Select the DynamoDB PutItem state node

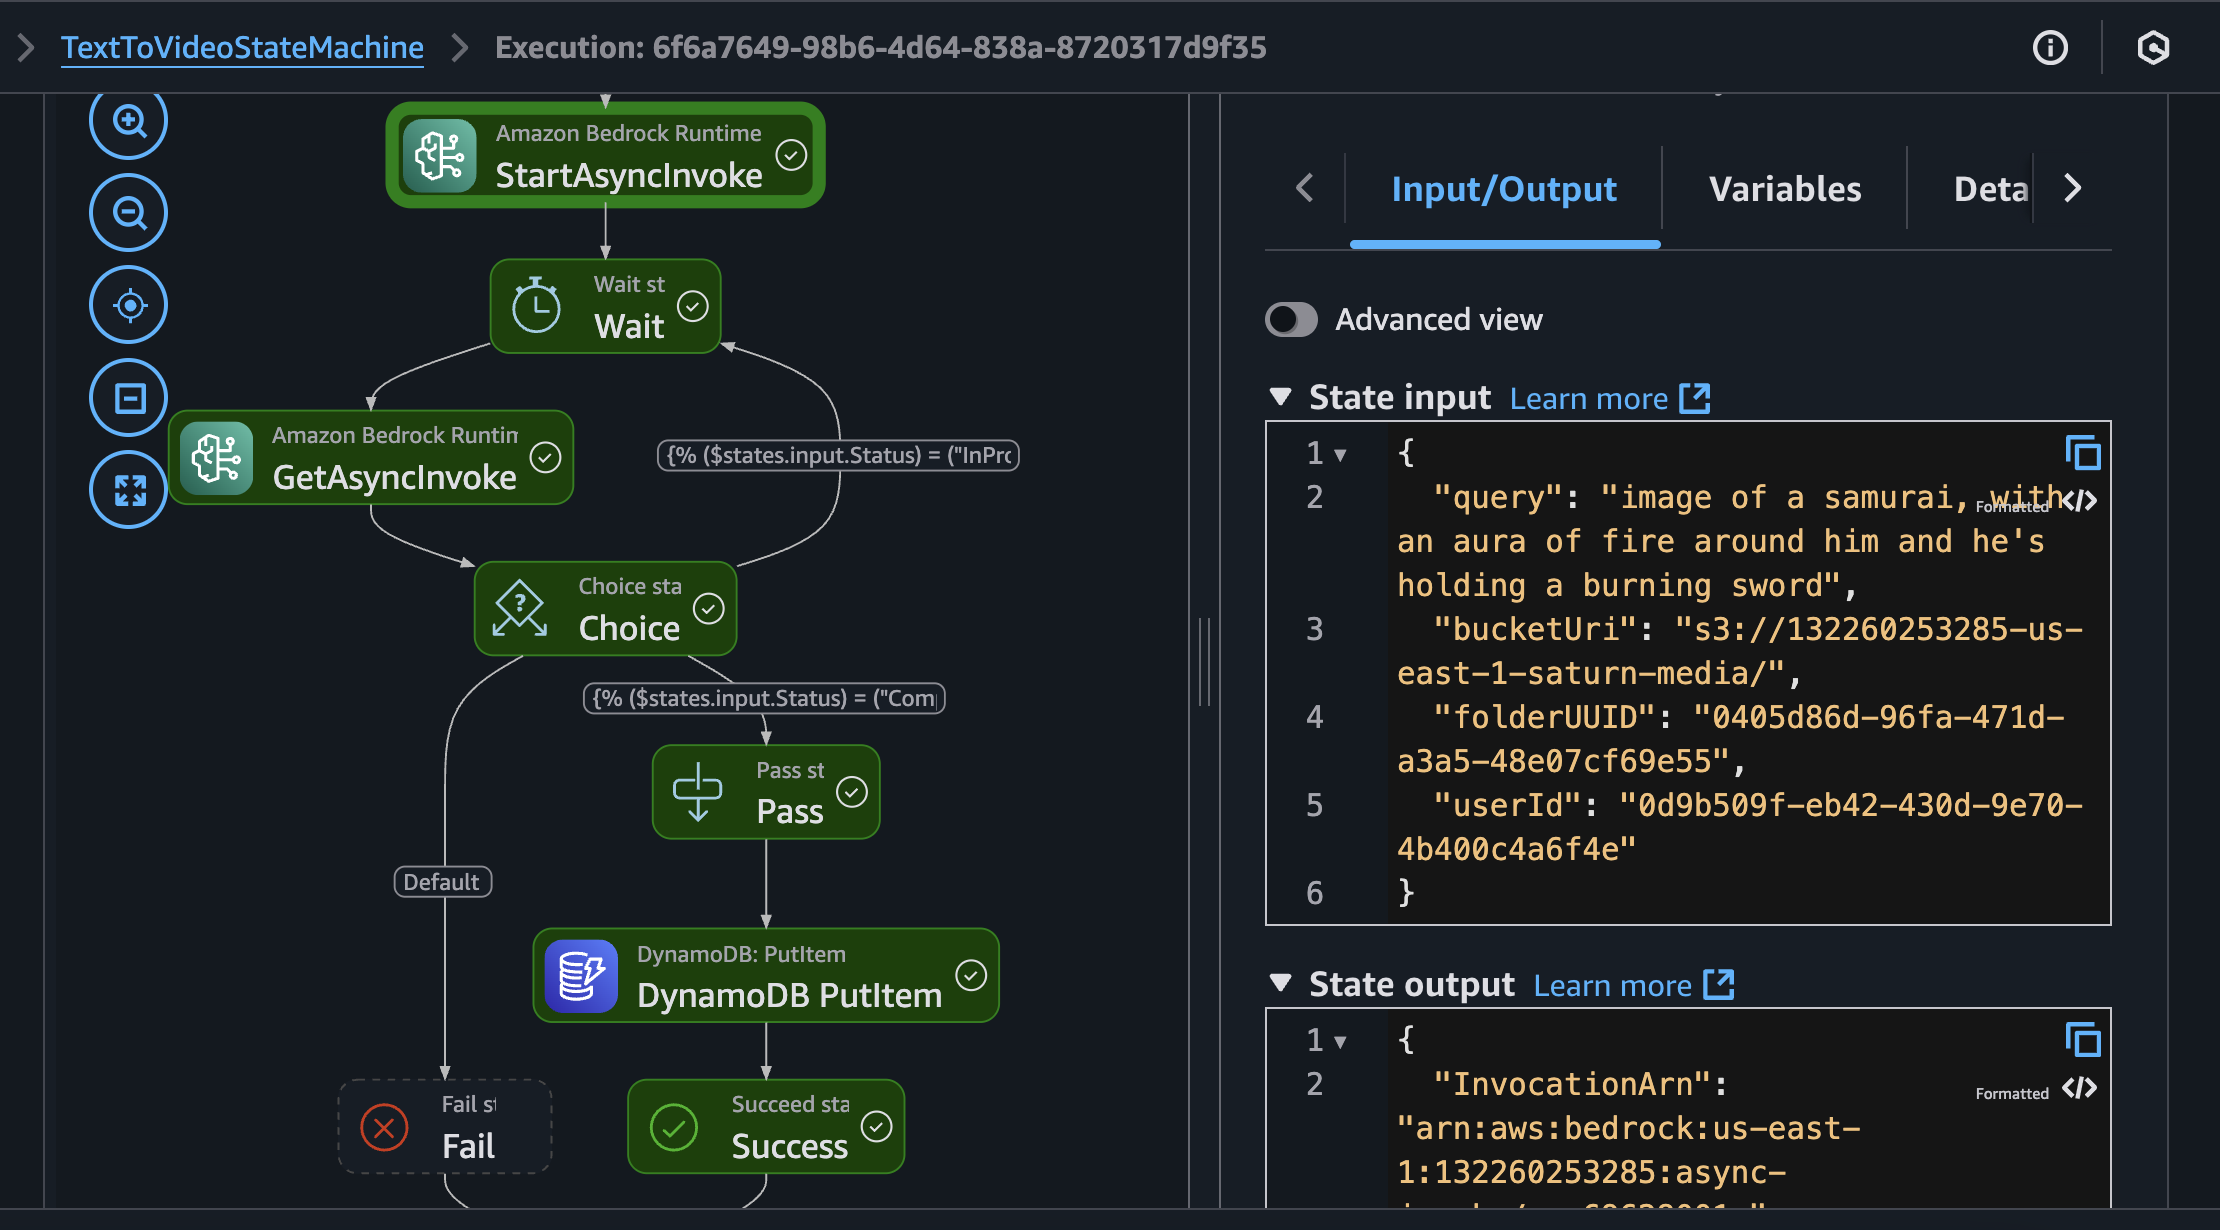[x=766, y=976]
